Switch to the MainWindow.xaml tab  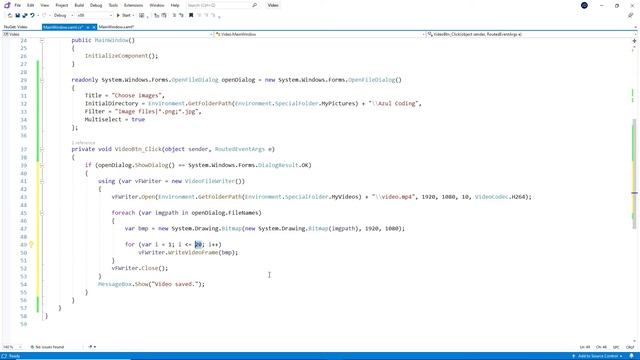[116, 27]
